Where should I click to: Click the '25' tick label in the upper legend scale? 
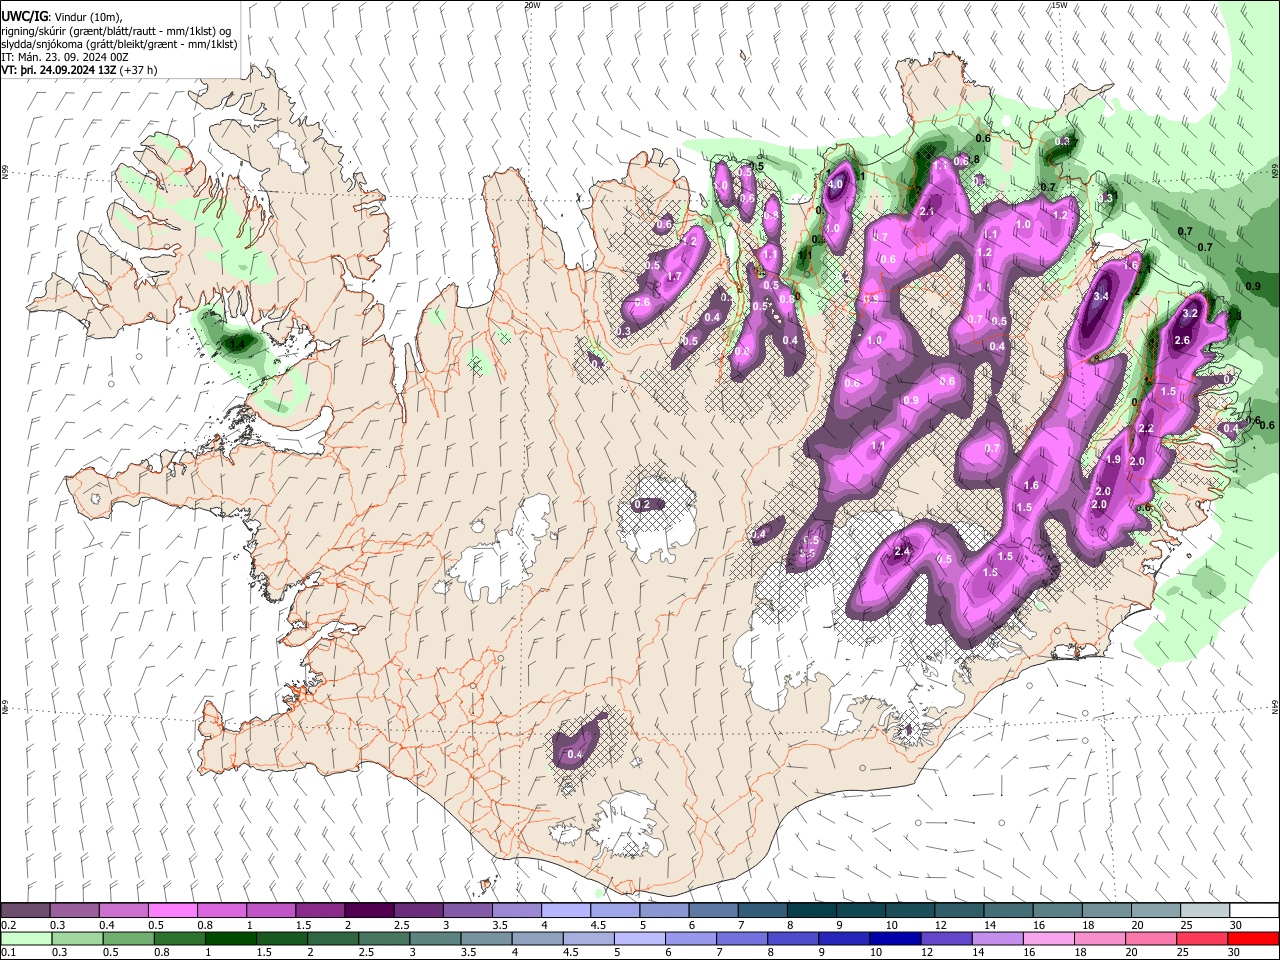pyautogui.click(x=1186, y=925)
